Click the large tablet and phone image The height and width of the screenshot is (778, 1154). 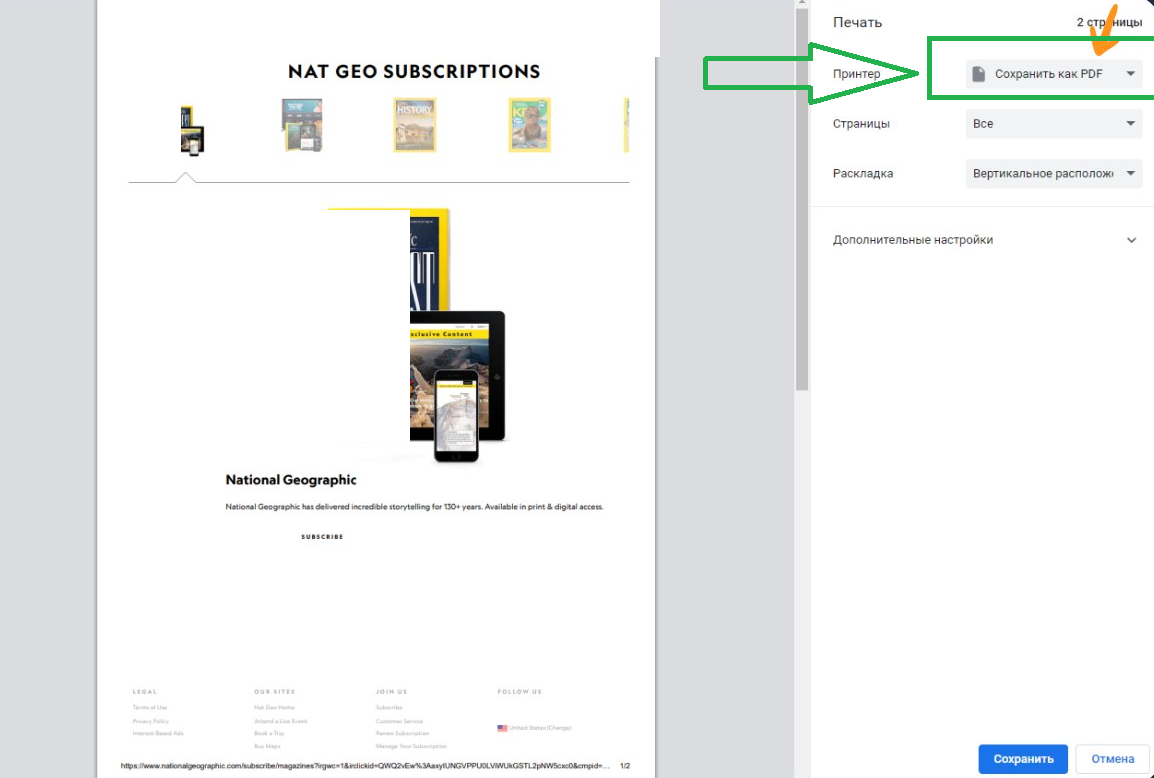point(417,336)
